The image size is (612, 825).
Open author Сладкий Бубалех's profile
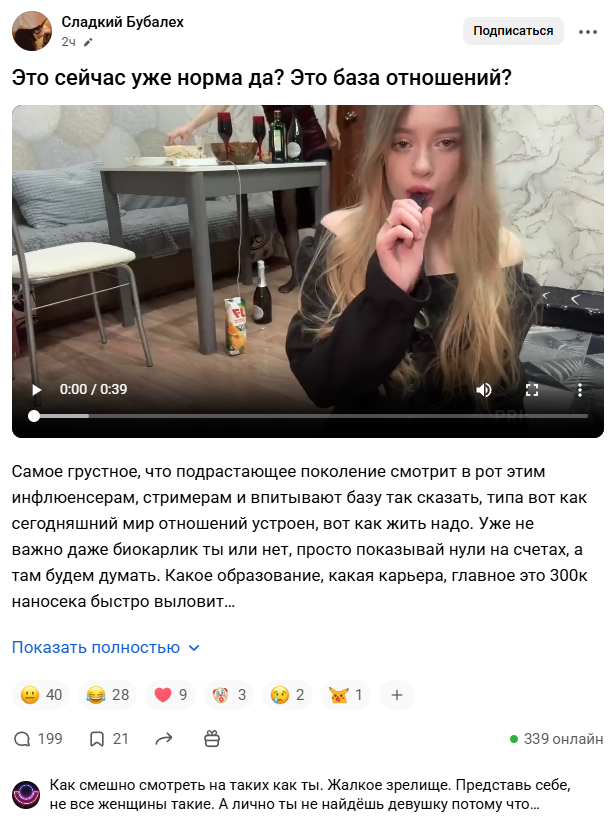click(x=123, y=22)
